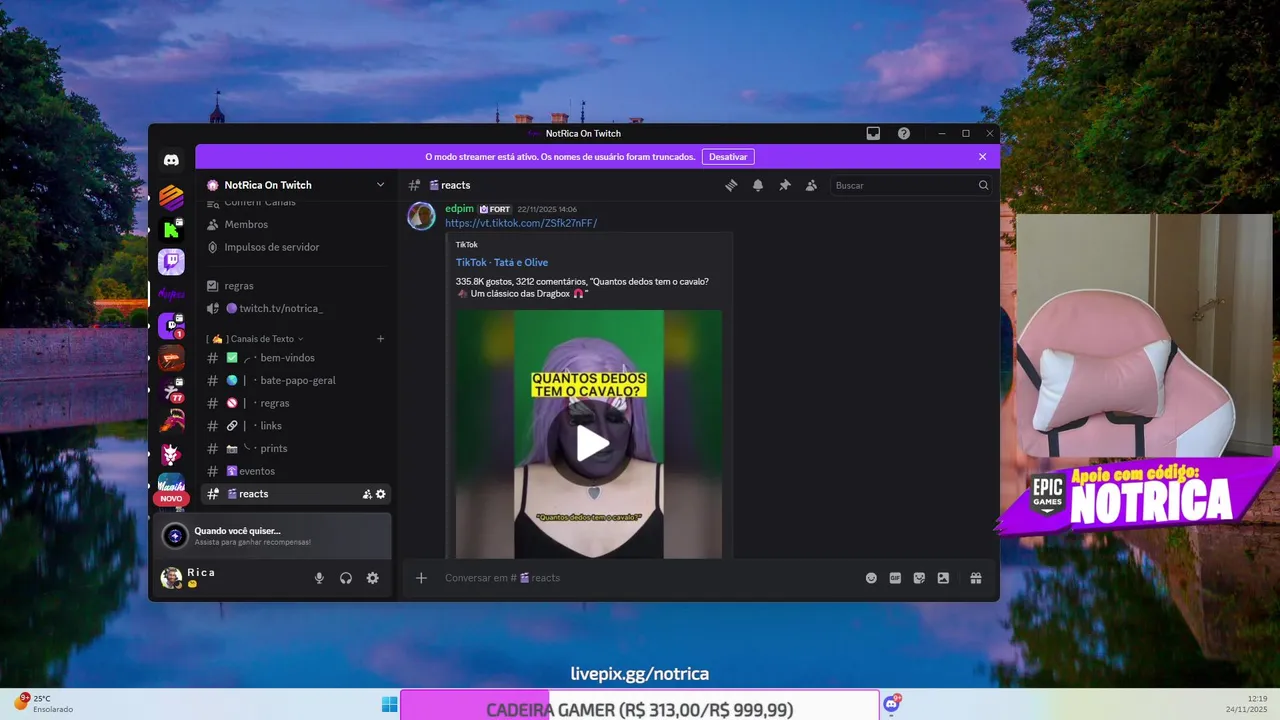The width and height of the screenshot is (1280, 720).
Task: Select the eventos channel
Action: (x=295, y=471)
